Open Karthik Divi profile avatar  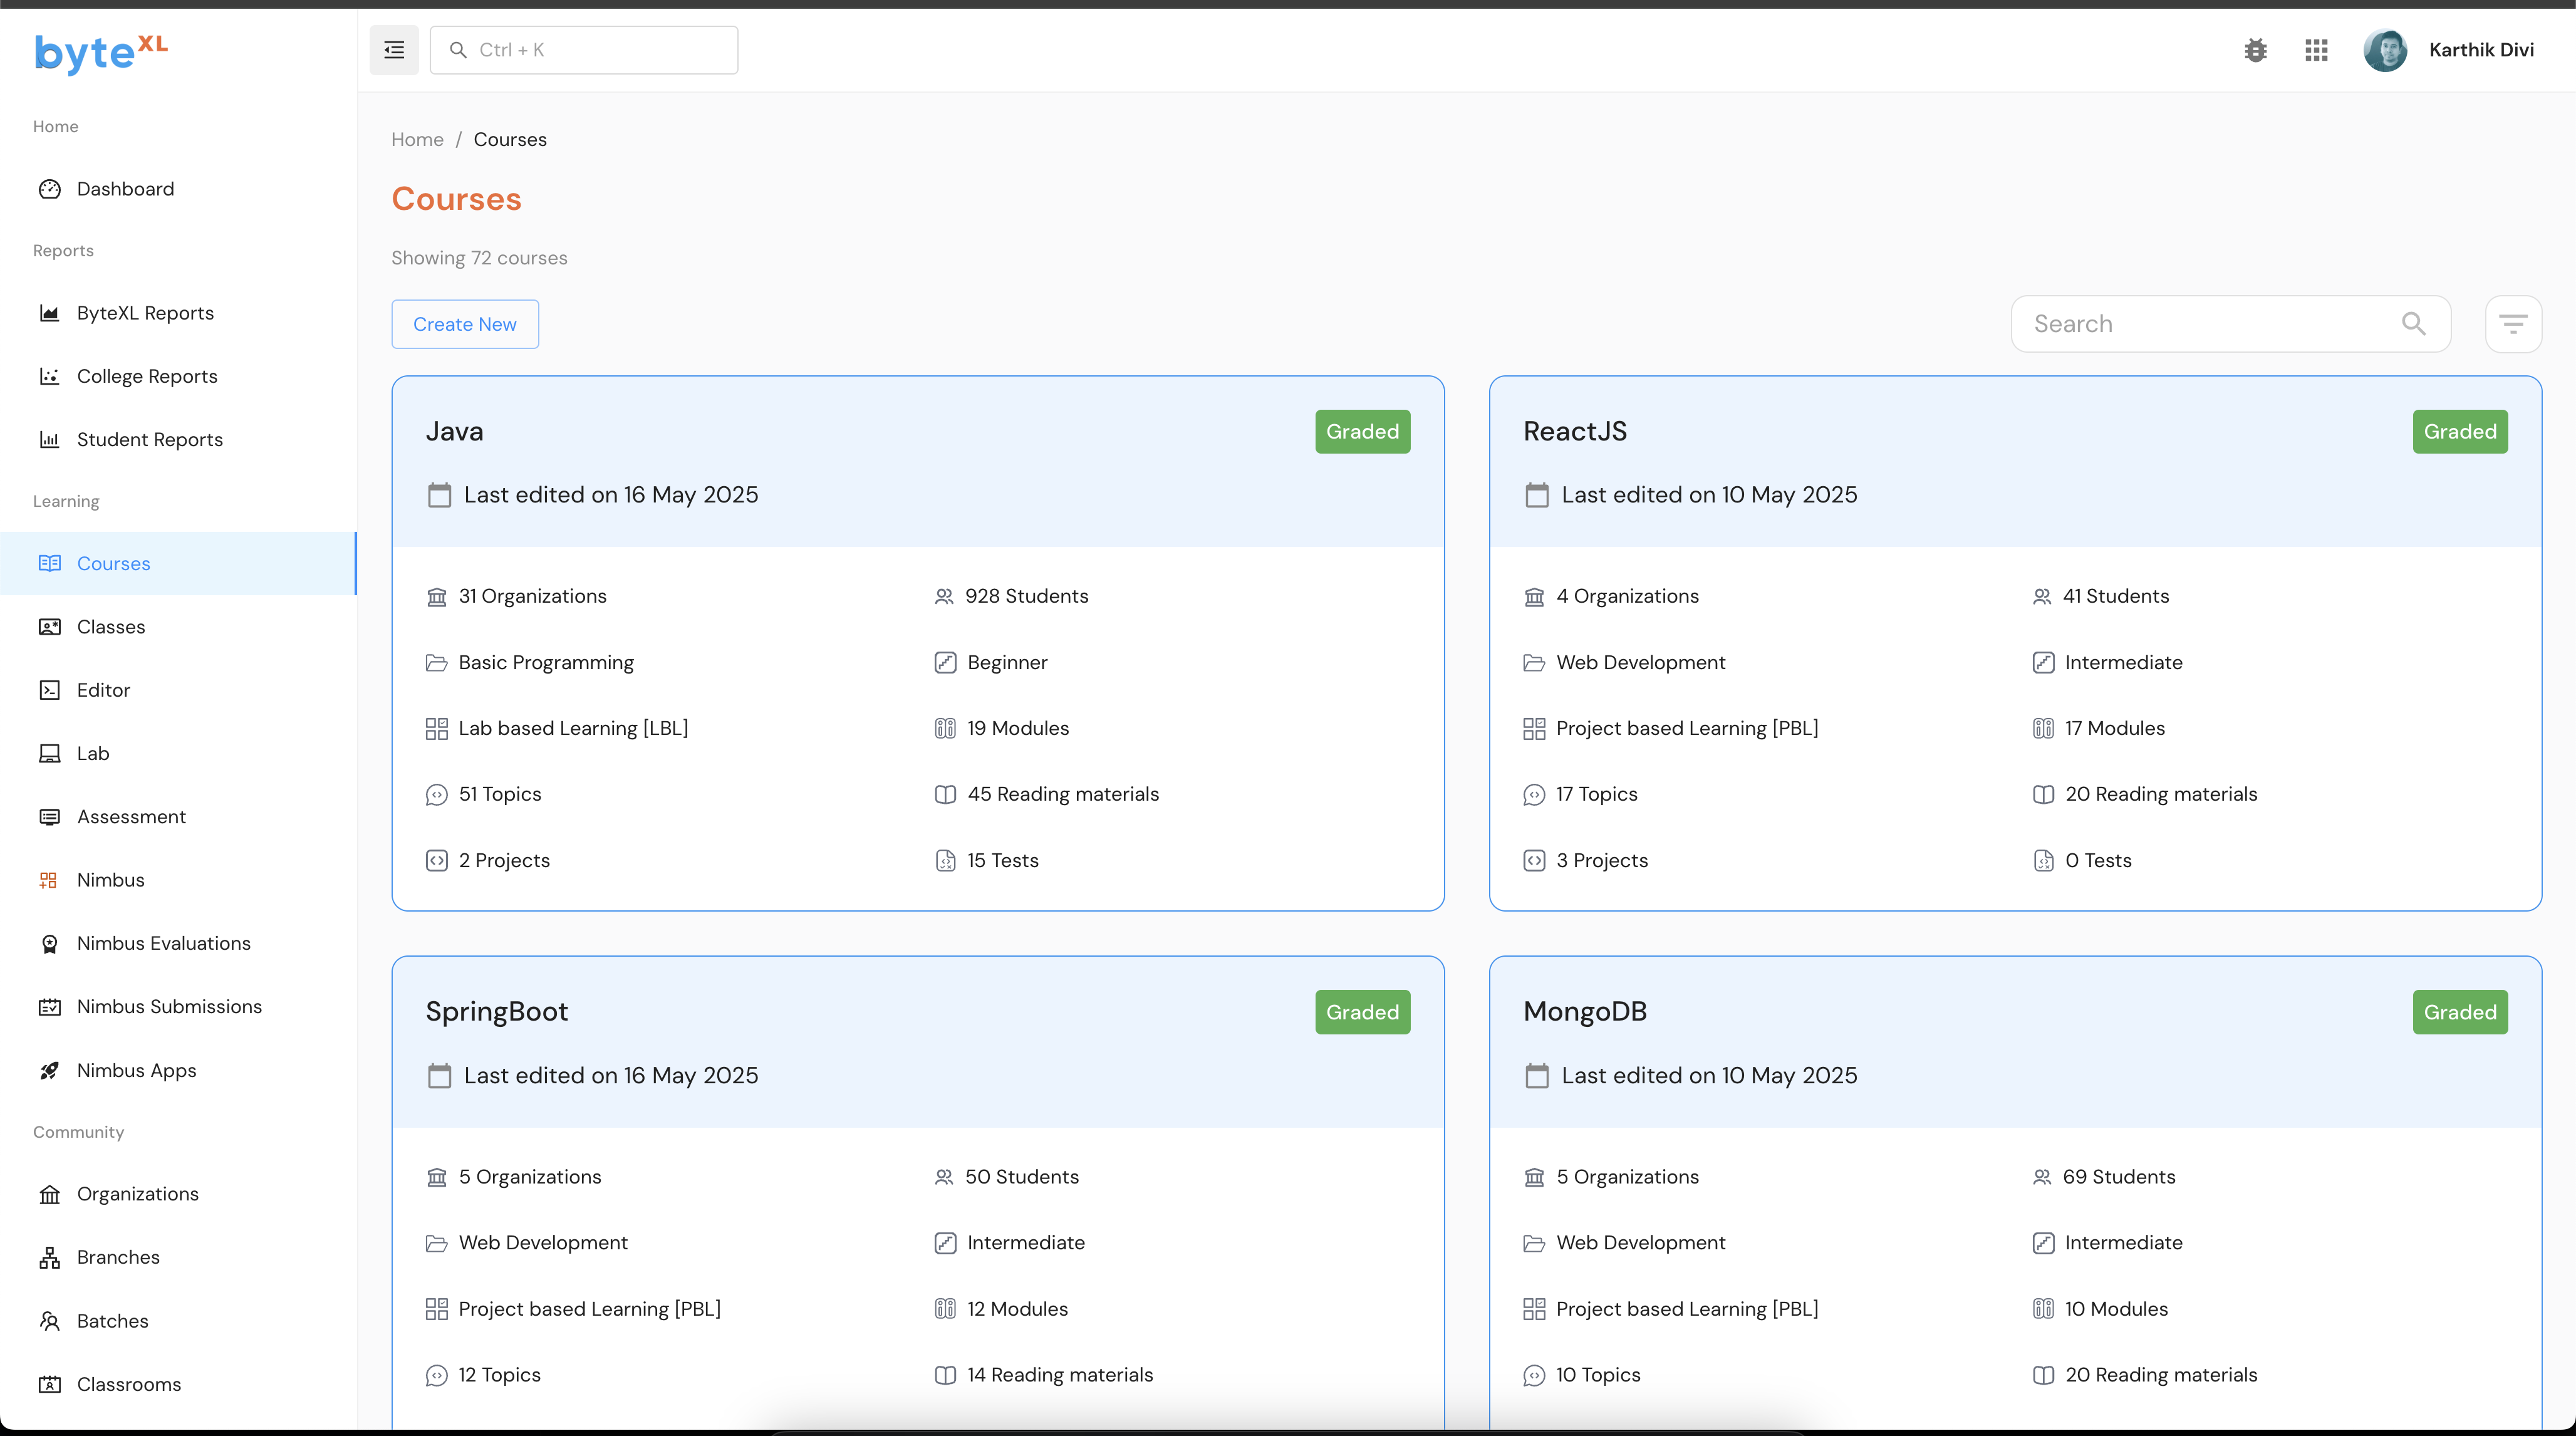2385,50
